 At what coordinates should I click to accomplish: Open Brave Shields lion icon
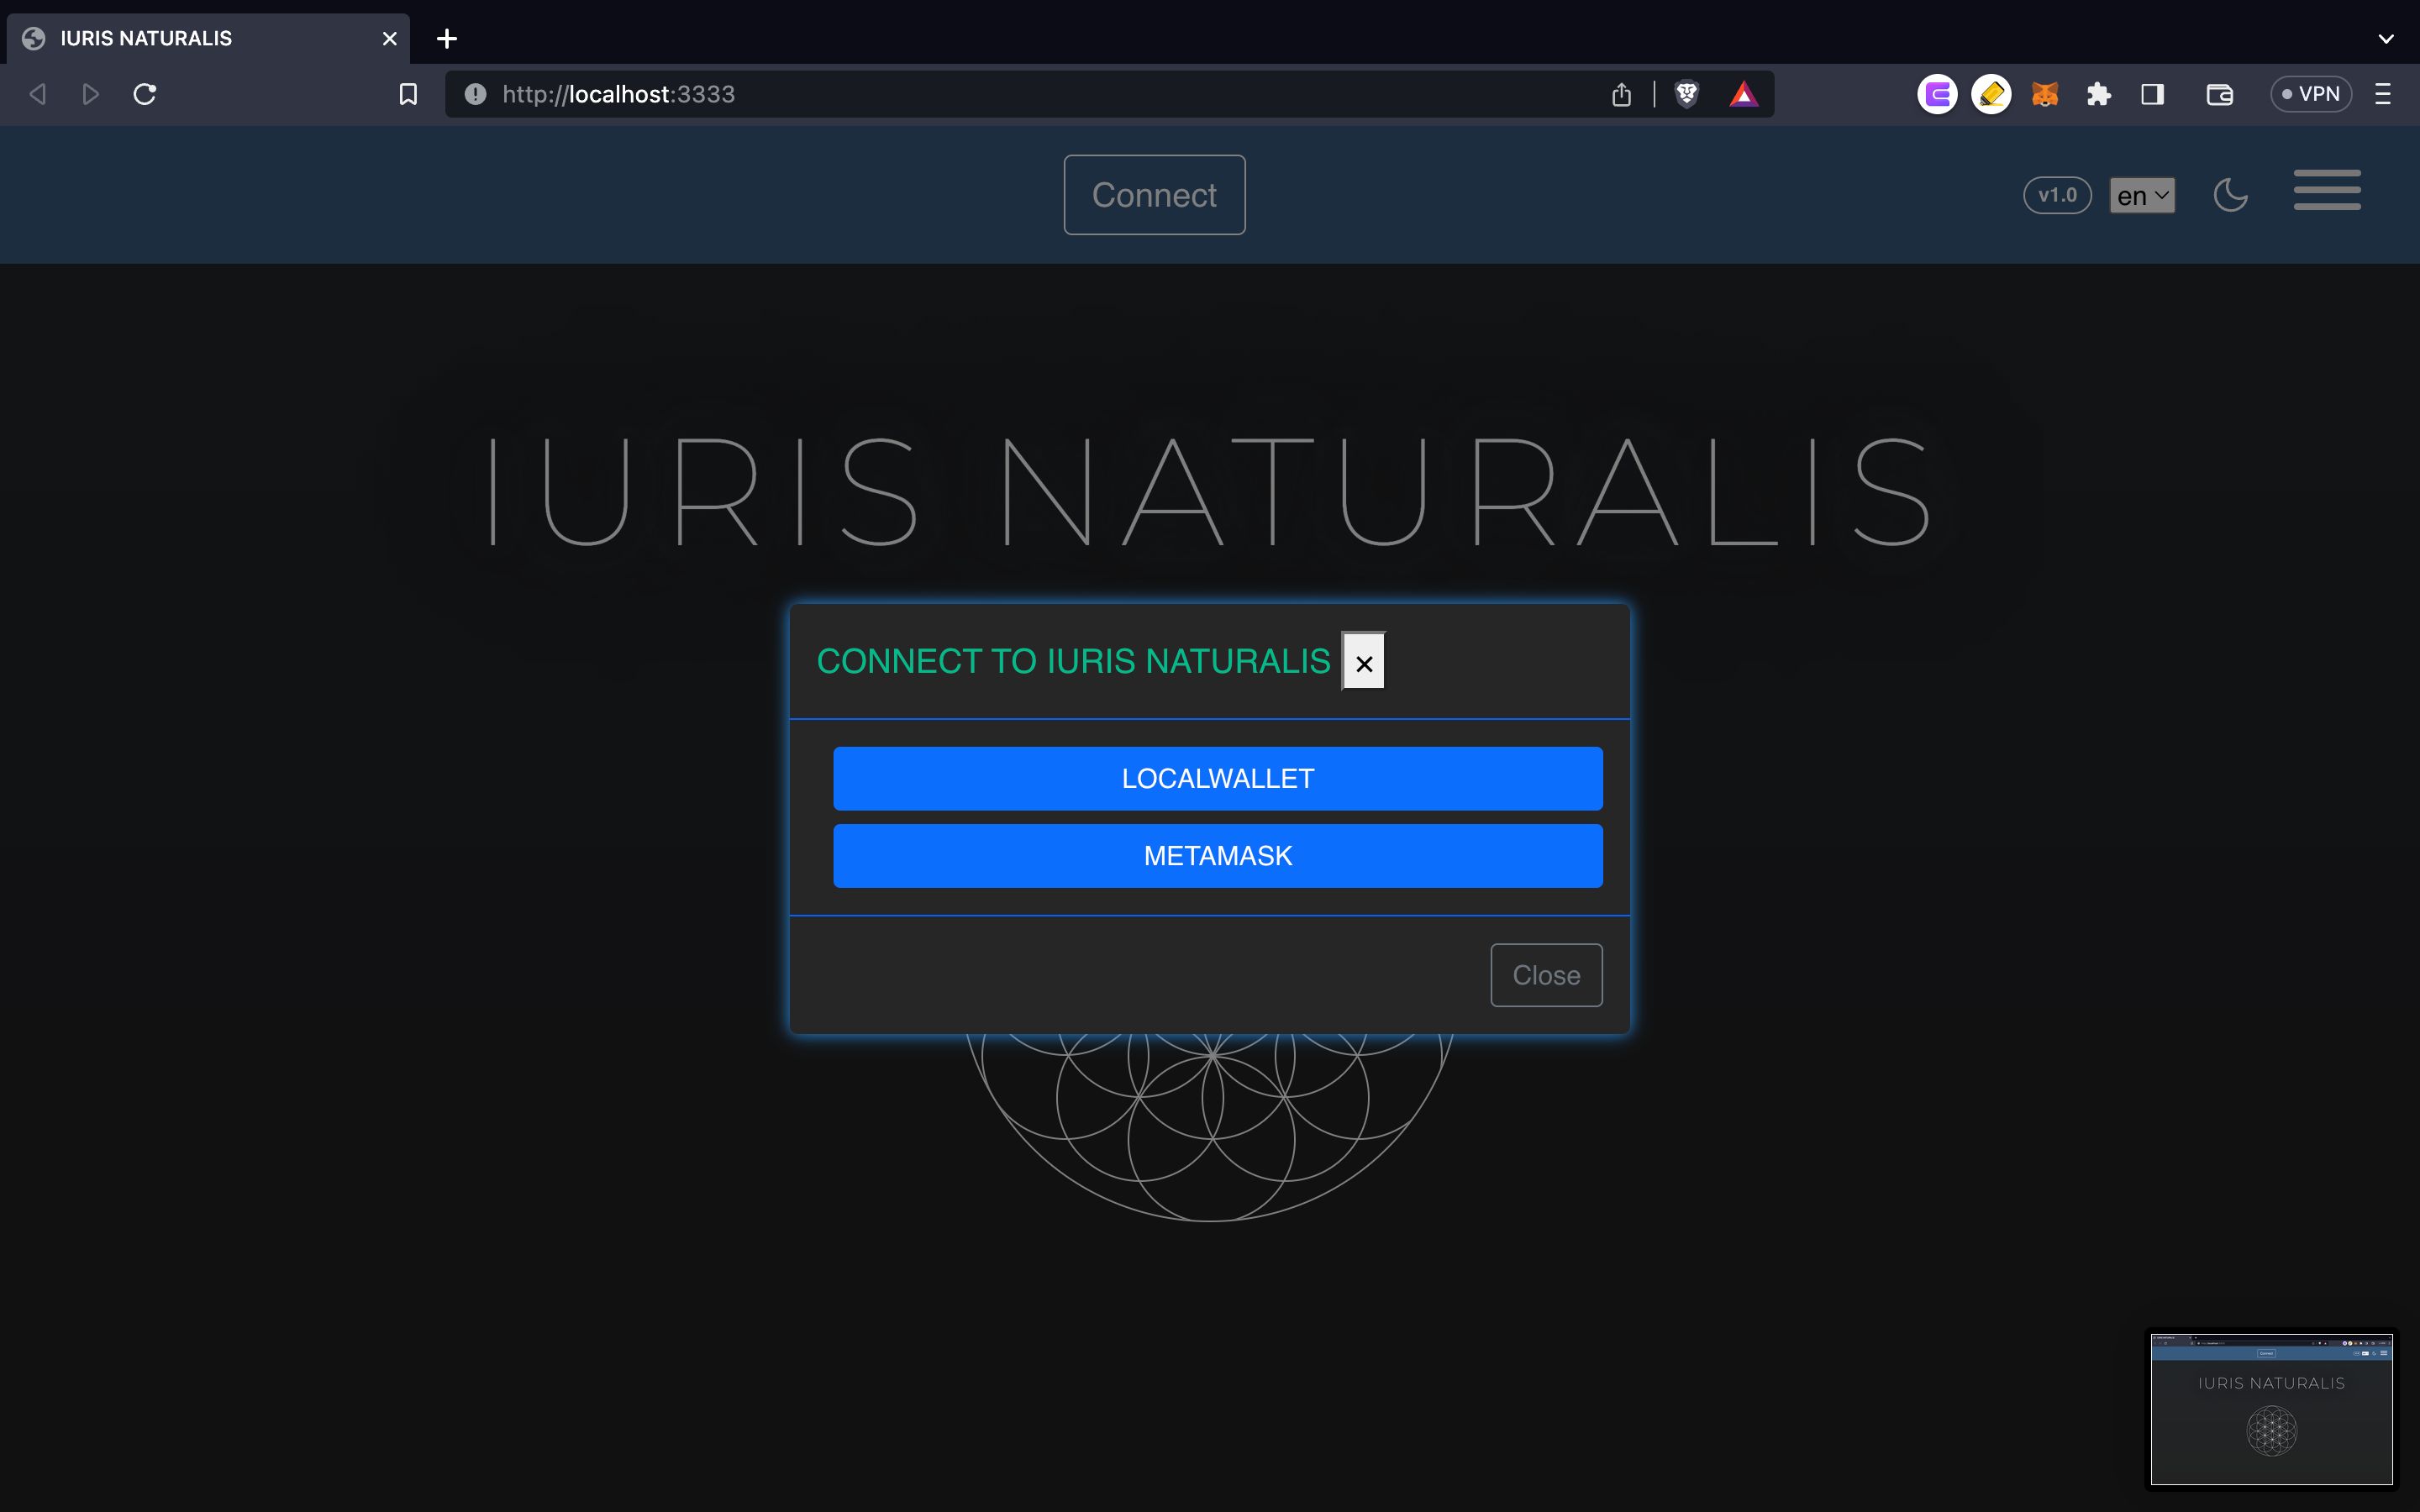click(1686, 94)
